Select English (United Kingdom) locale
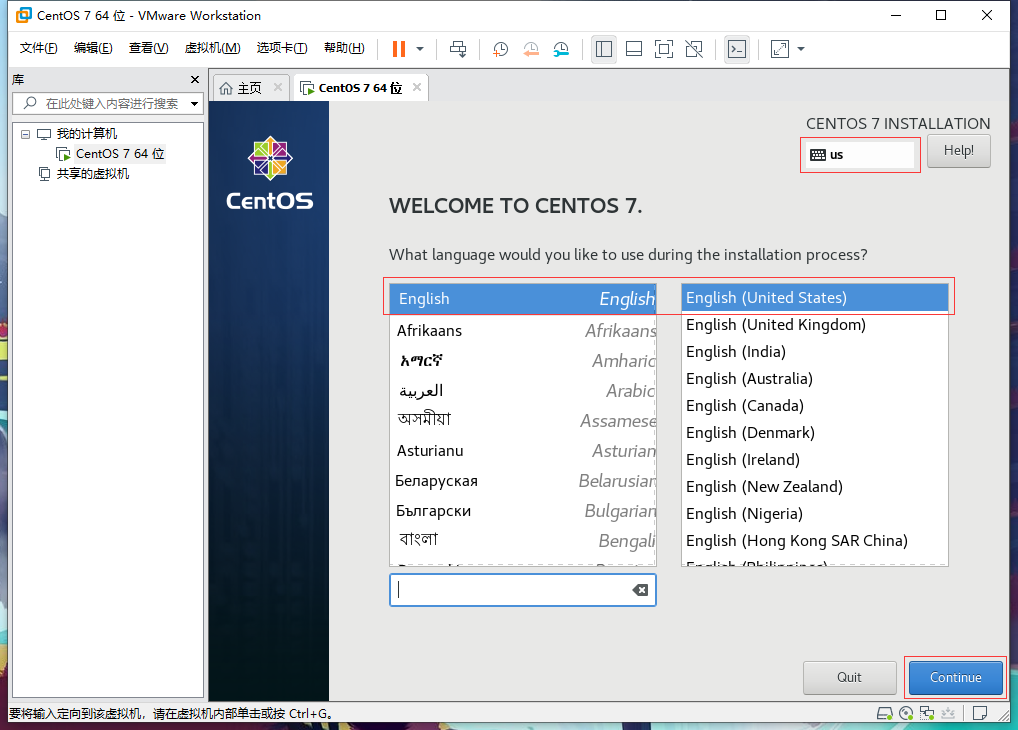 (x=815, y=325)
